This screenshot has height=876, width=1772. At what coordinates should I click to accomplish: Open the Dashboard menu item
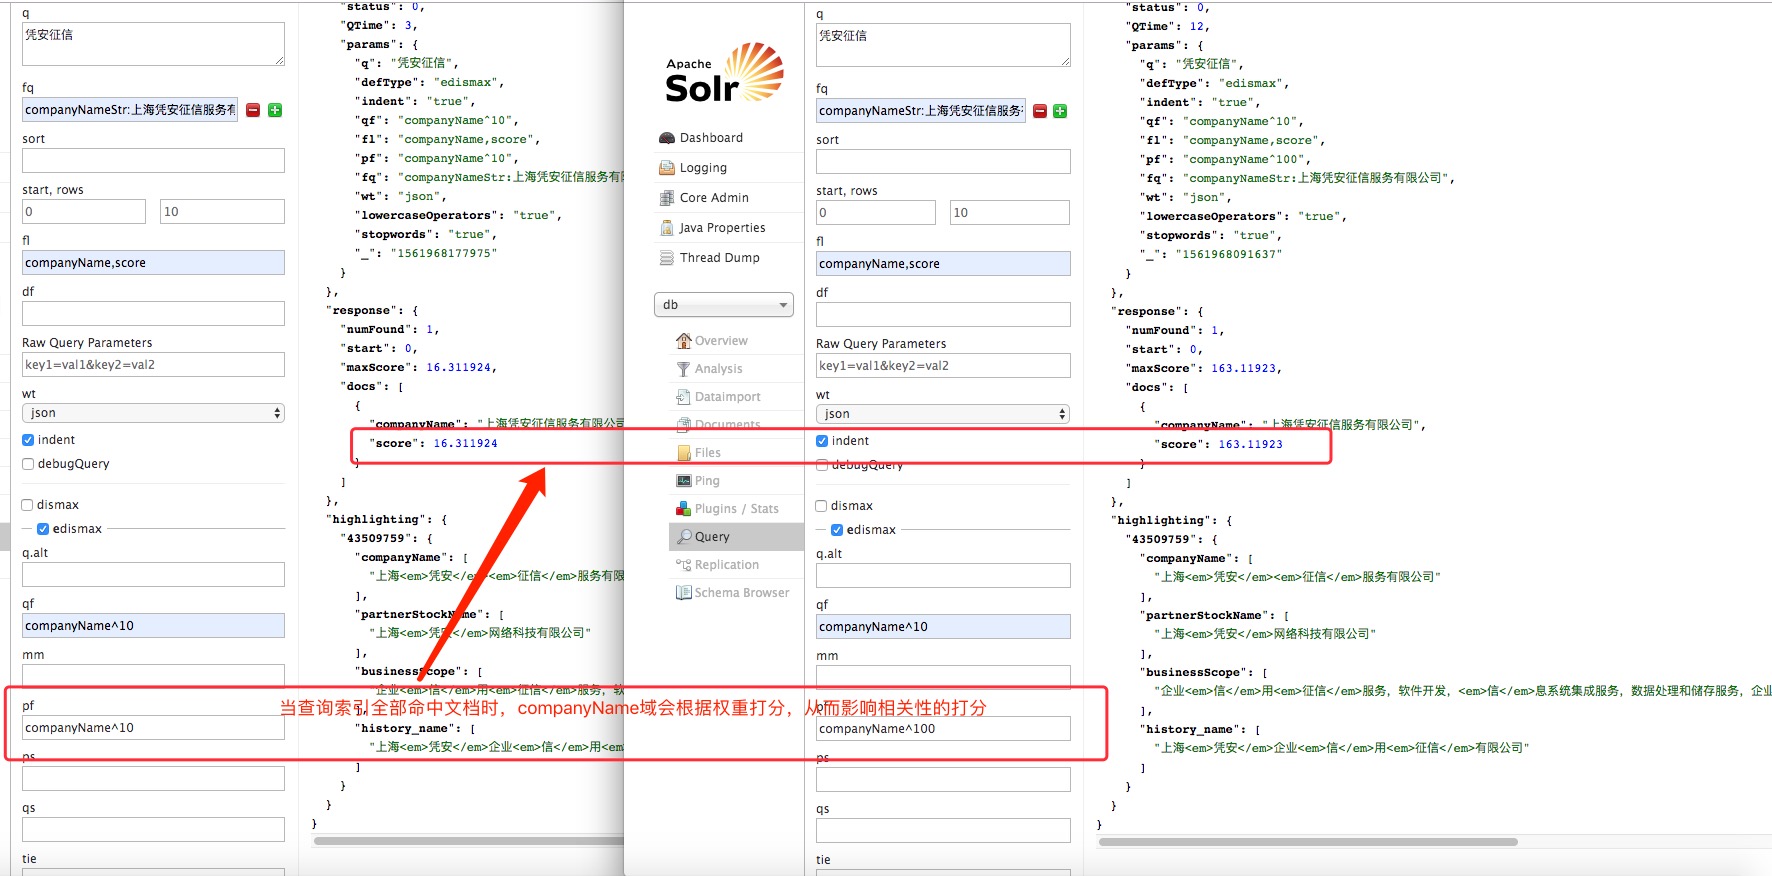tap(711, 138)
